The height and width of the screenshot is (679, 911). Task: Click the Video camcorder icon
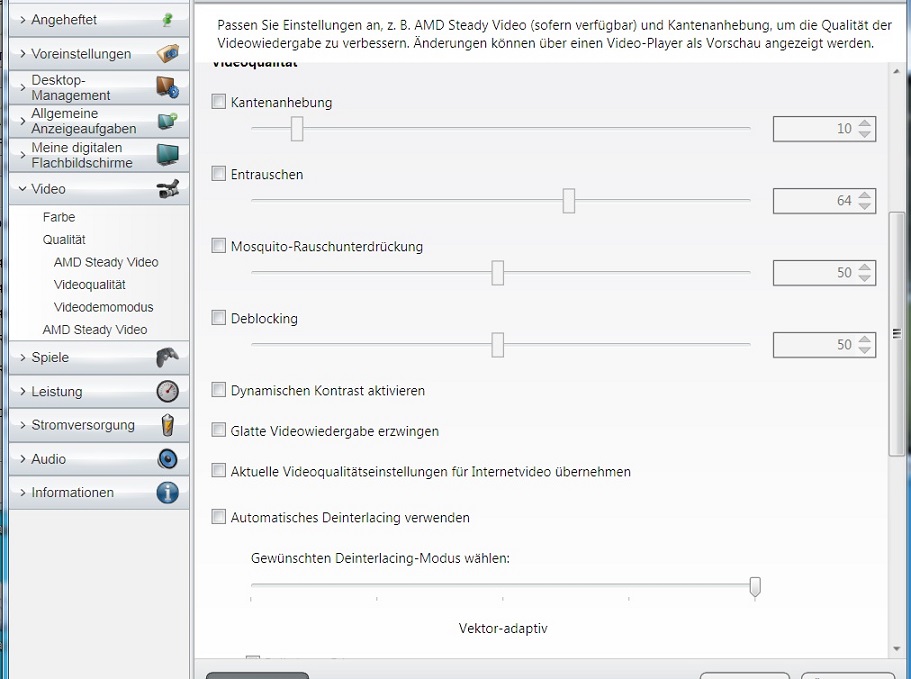pyautogui.click(x=167, y=189)
